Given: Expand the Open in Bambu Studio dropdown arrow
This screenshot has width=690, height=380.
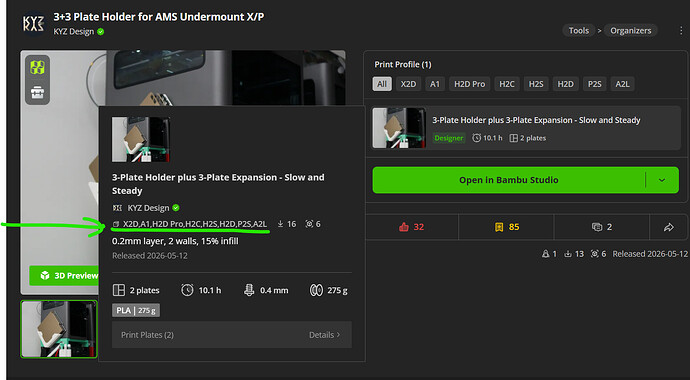Looking at the screenshot, I should 662,180.
